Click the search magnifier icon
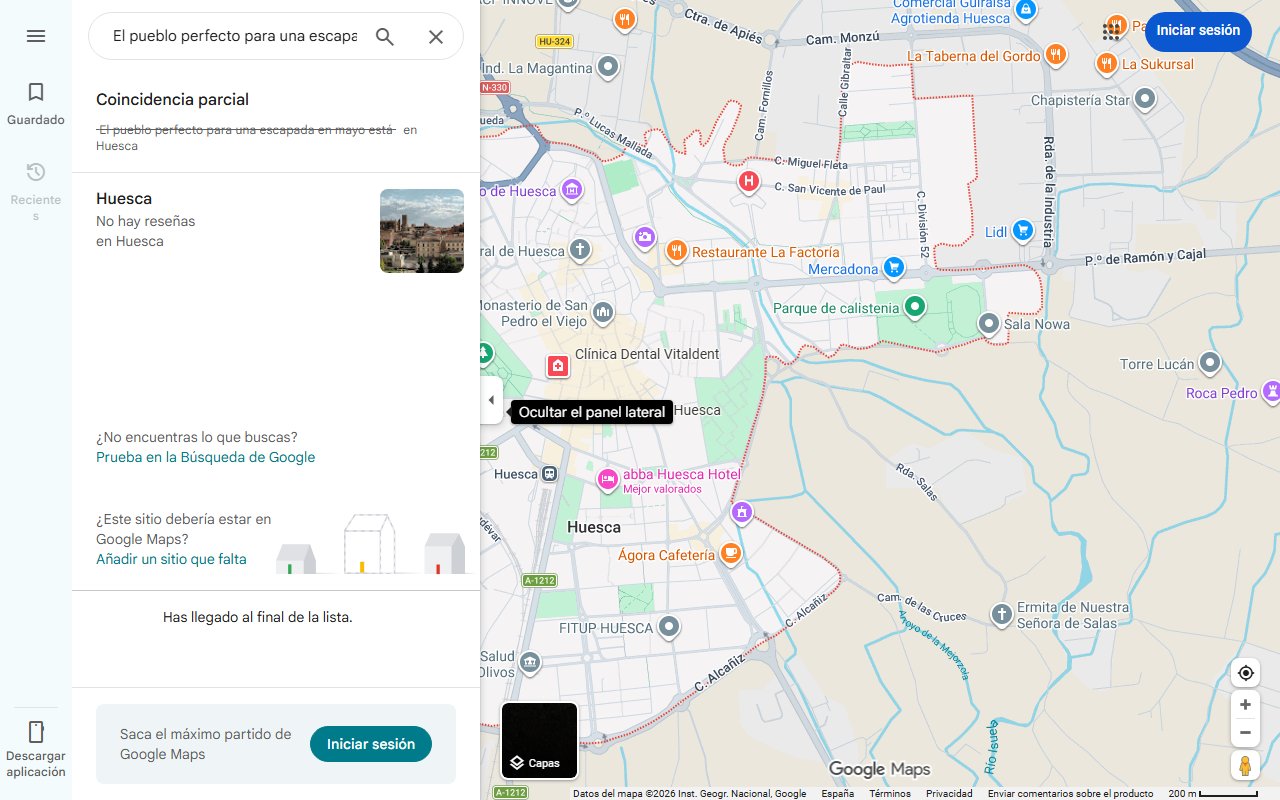This screenshot has width=1280, height=800. (384, 35)
